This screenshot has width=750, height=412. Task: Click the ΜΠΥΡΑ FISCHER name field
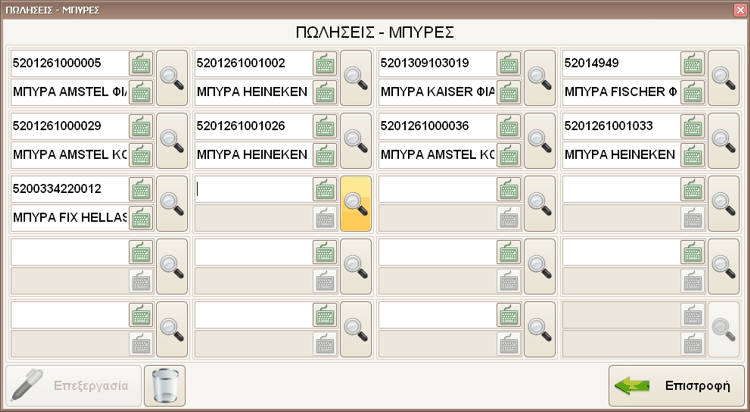pos(621,92)
